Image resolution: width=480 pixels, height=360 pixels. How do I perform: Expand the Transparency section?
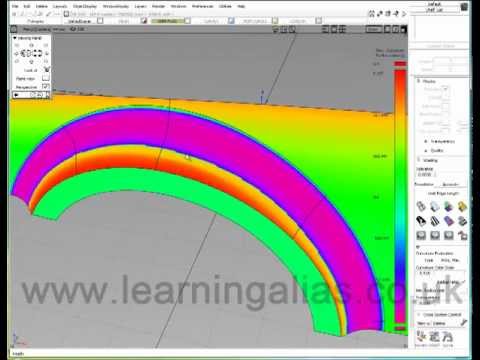coord(426,142)
